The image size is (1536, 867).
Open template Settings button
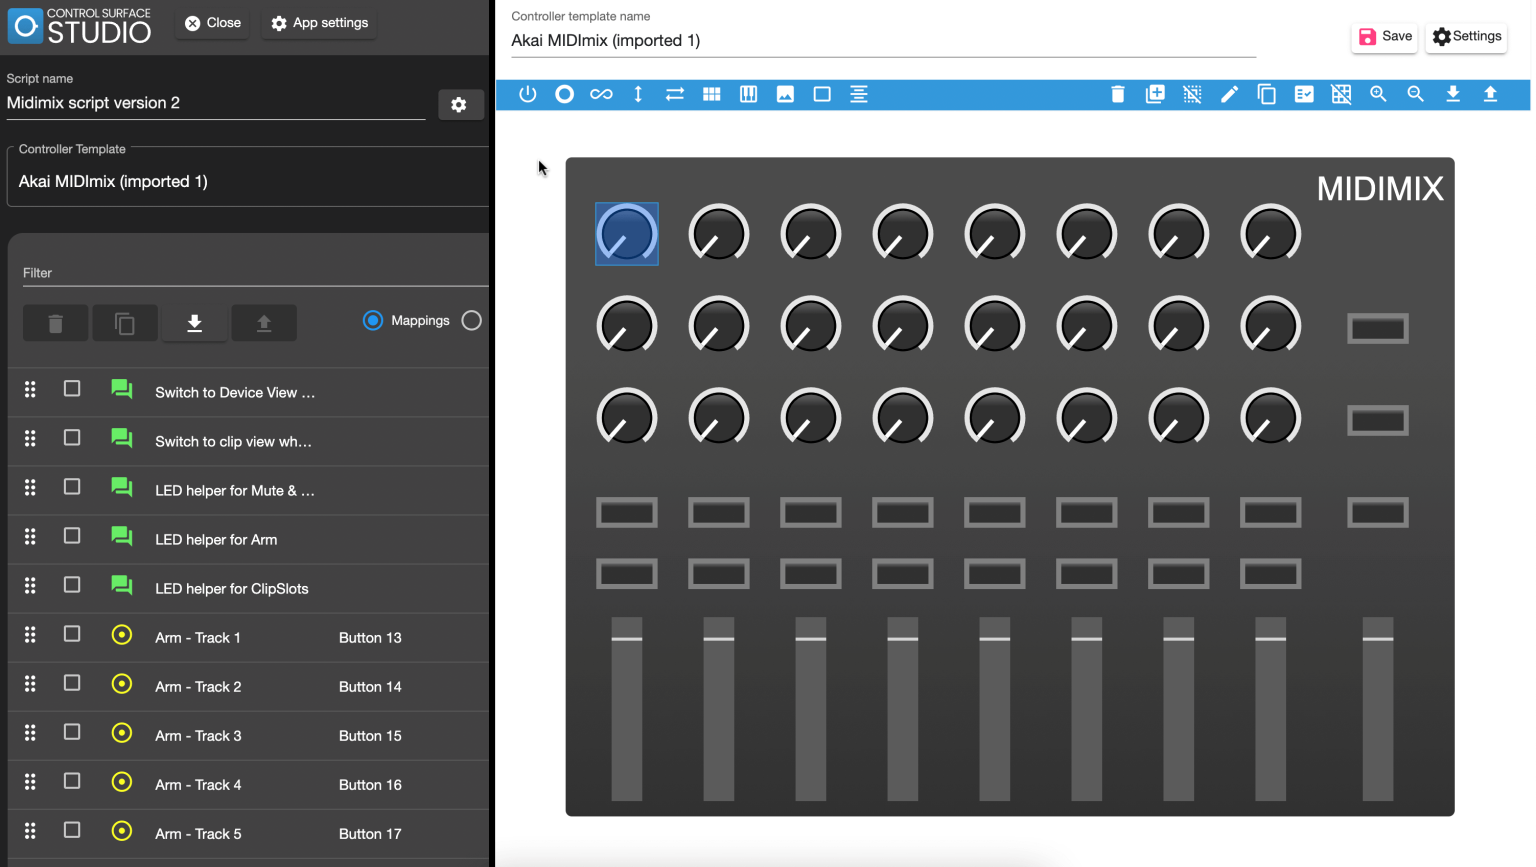pyautogui.click(x=1466, y=36)
